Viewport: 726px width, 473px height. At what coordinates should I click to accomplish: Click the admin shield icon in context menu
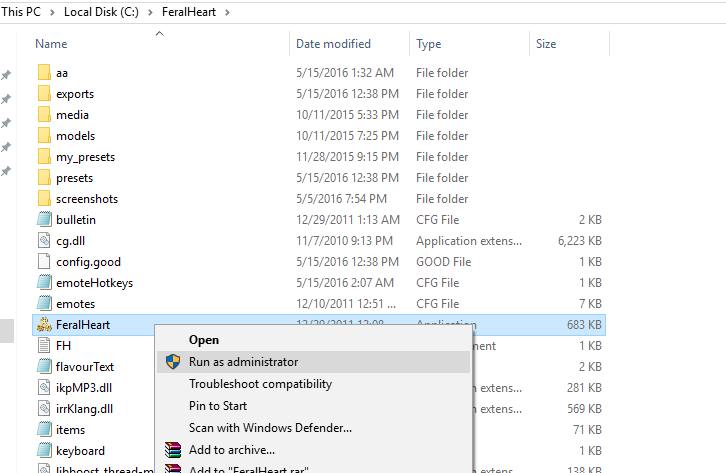(x=173, y=362)
